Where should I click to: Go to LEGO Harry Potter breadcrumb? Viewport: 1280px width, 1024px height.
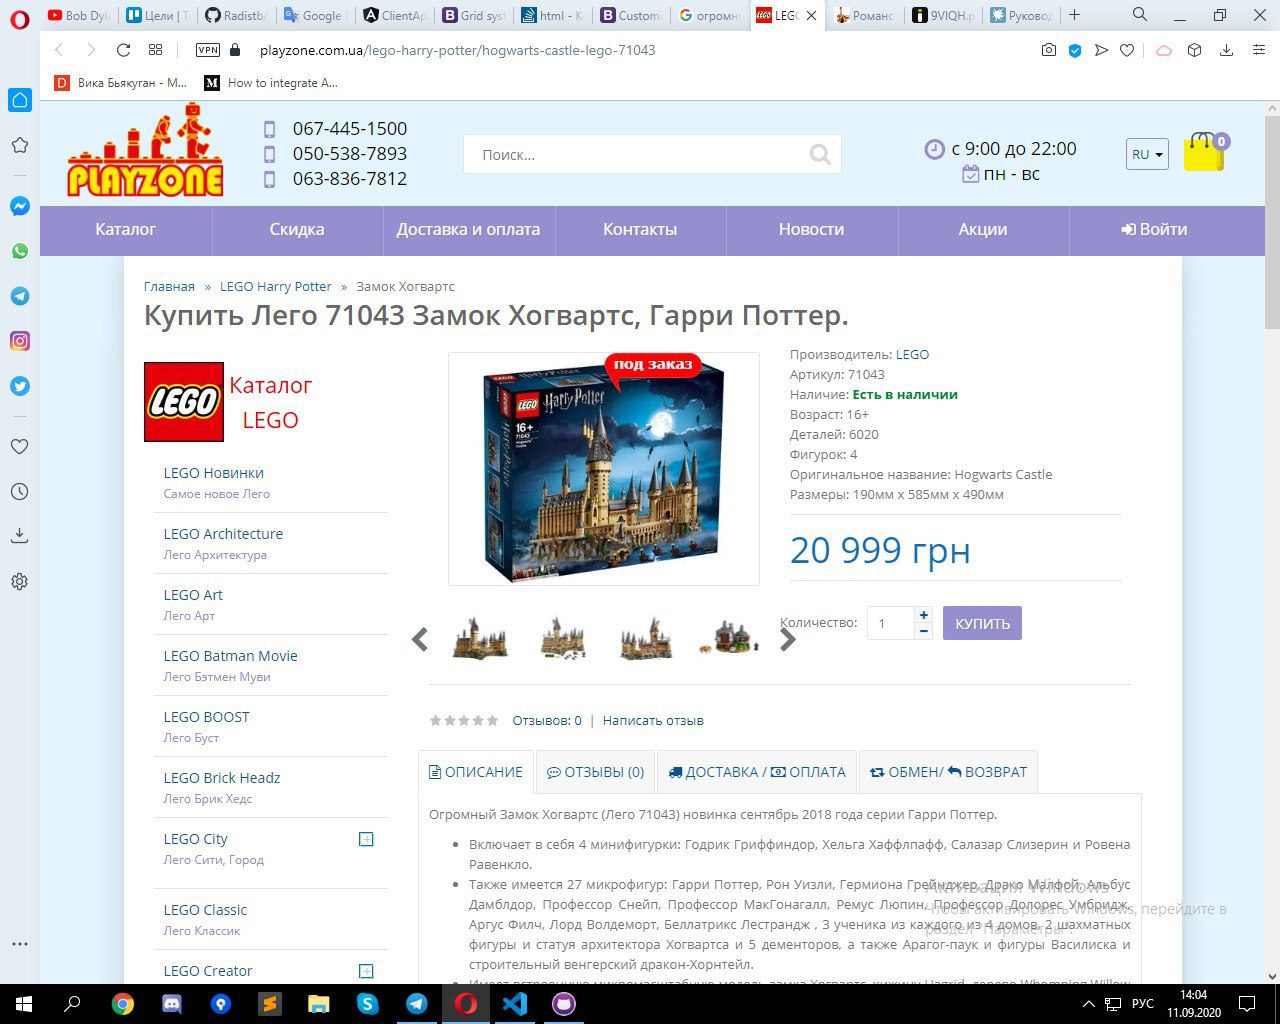point(275,286)
